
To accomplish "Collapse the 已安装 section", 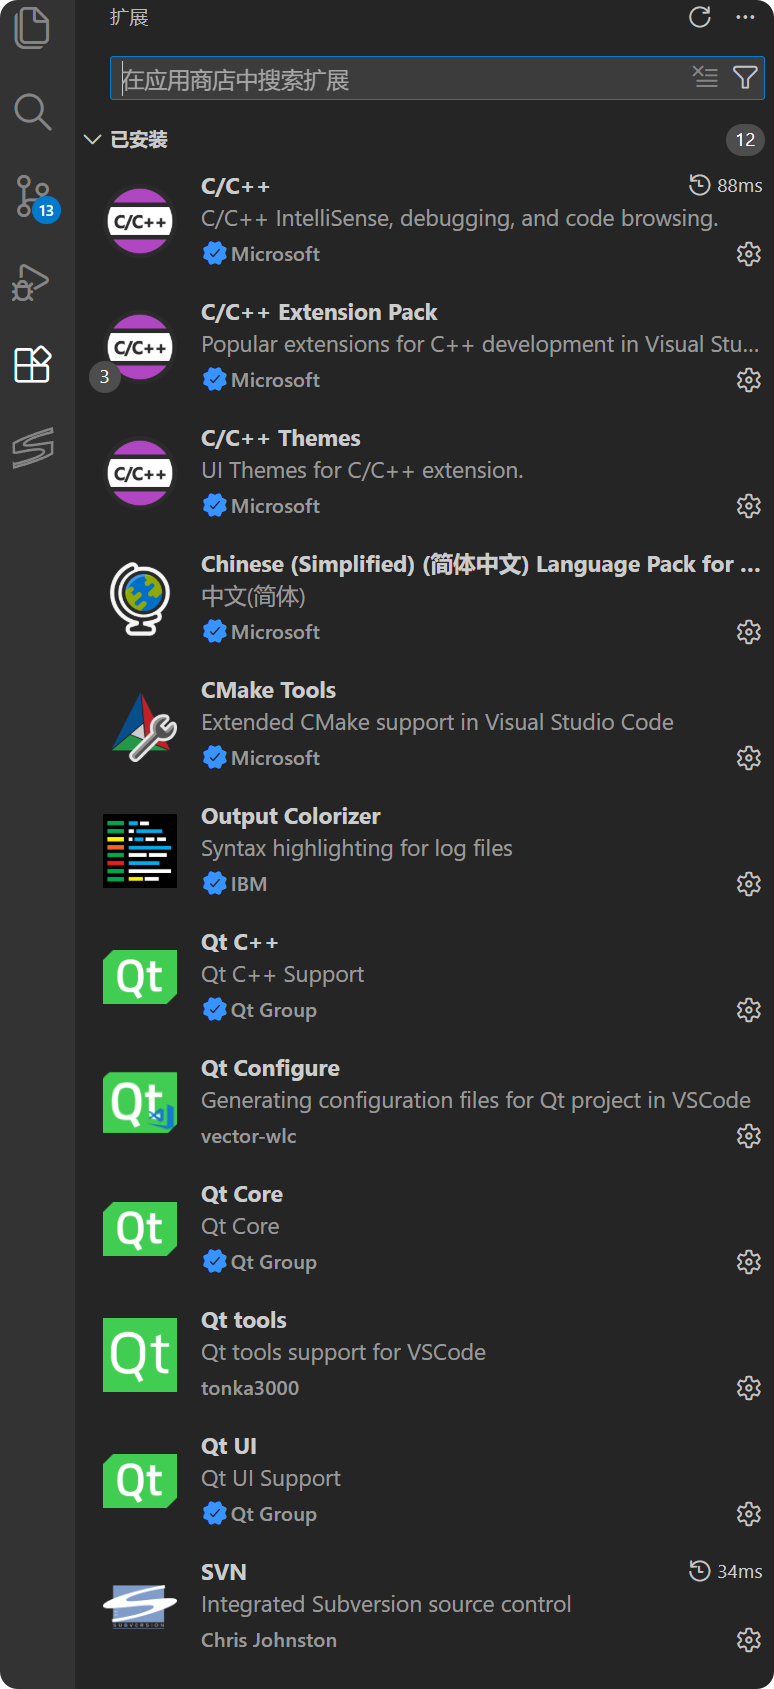I will coord(92,140).
